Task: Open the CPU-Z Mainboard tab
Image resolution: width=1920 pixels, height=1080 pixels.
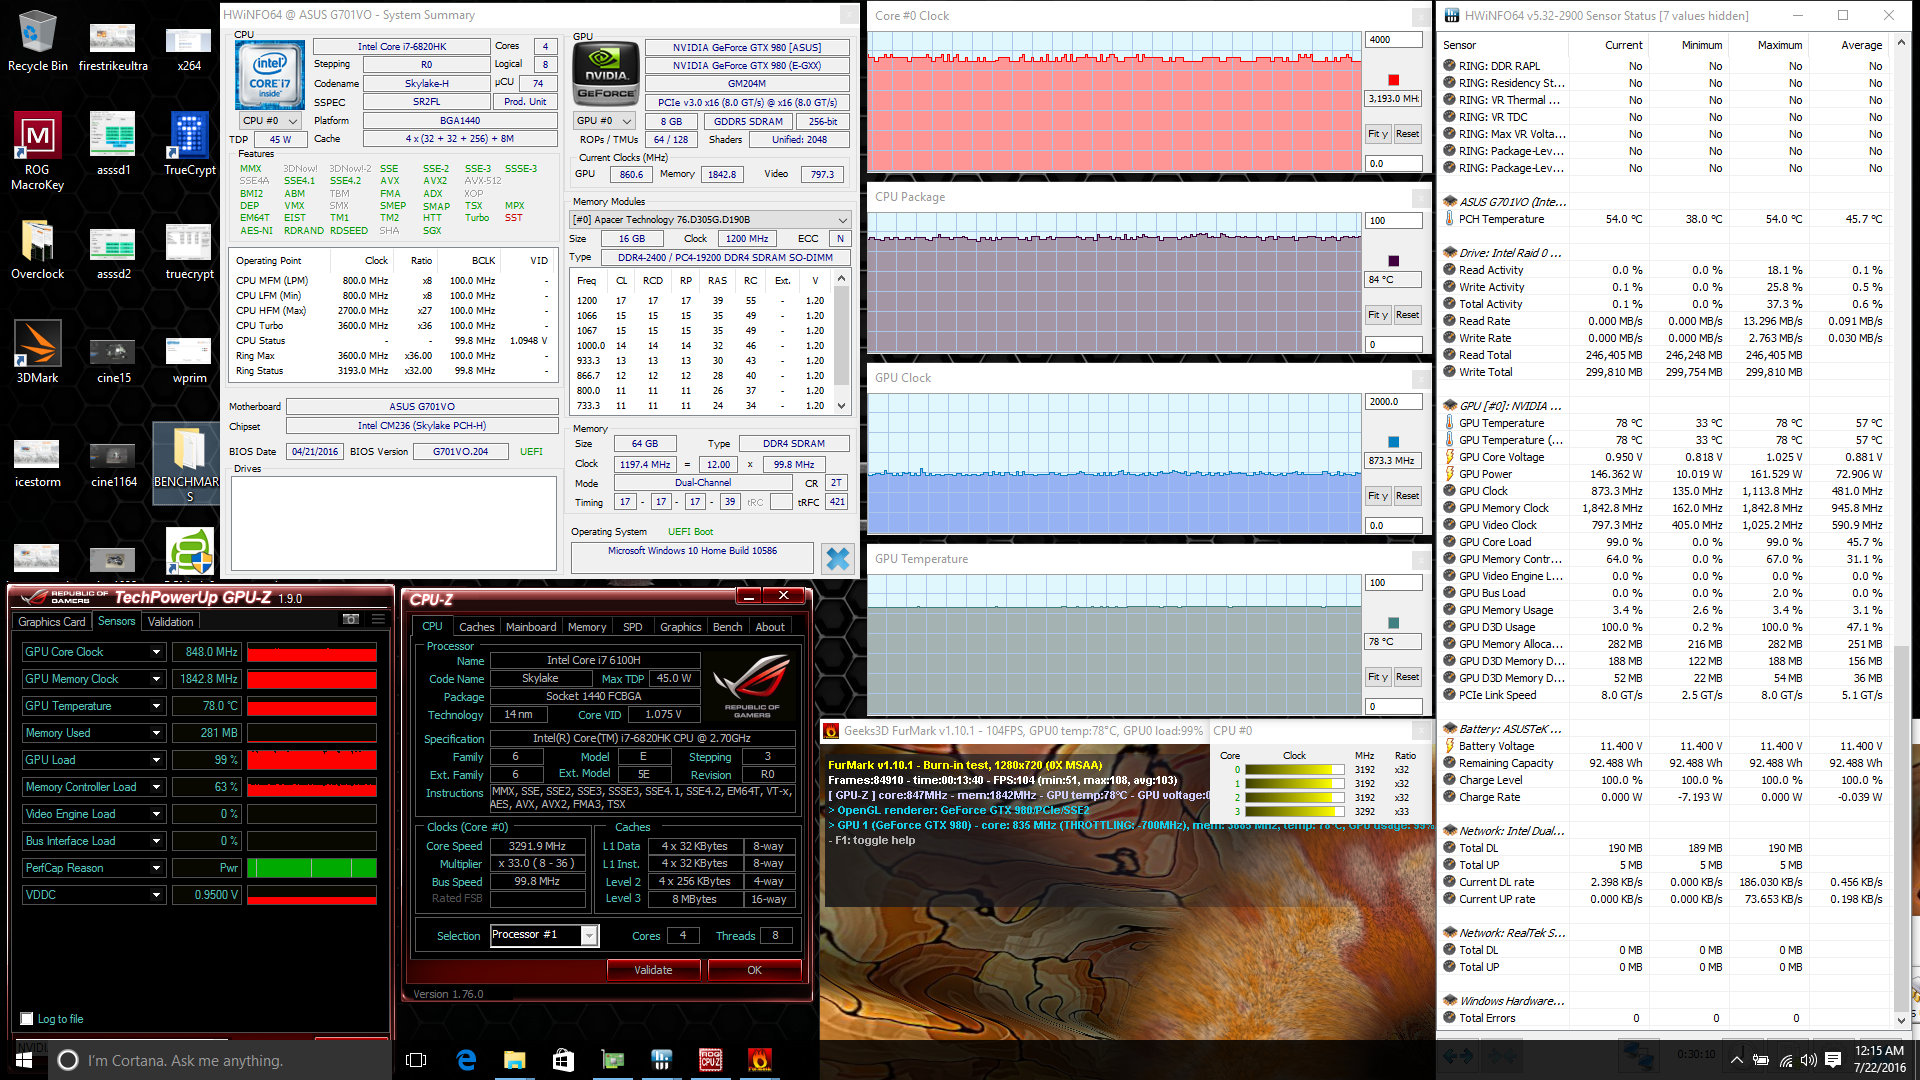Action: (x=531, y=627)
